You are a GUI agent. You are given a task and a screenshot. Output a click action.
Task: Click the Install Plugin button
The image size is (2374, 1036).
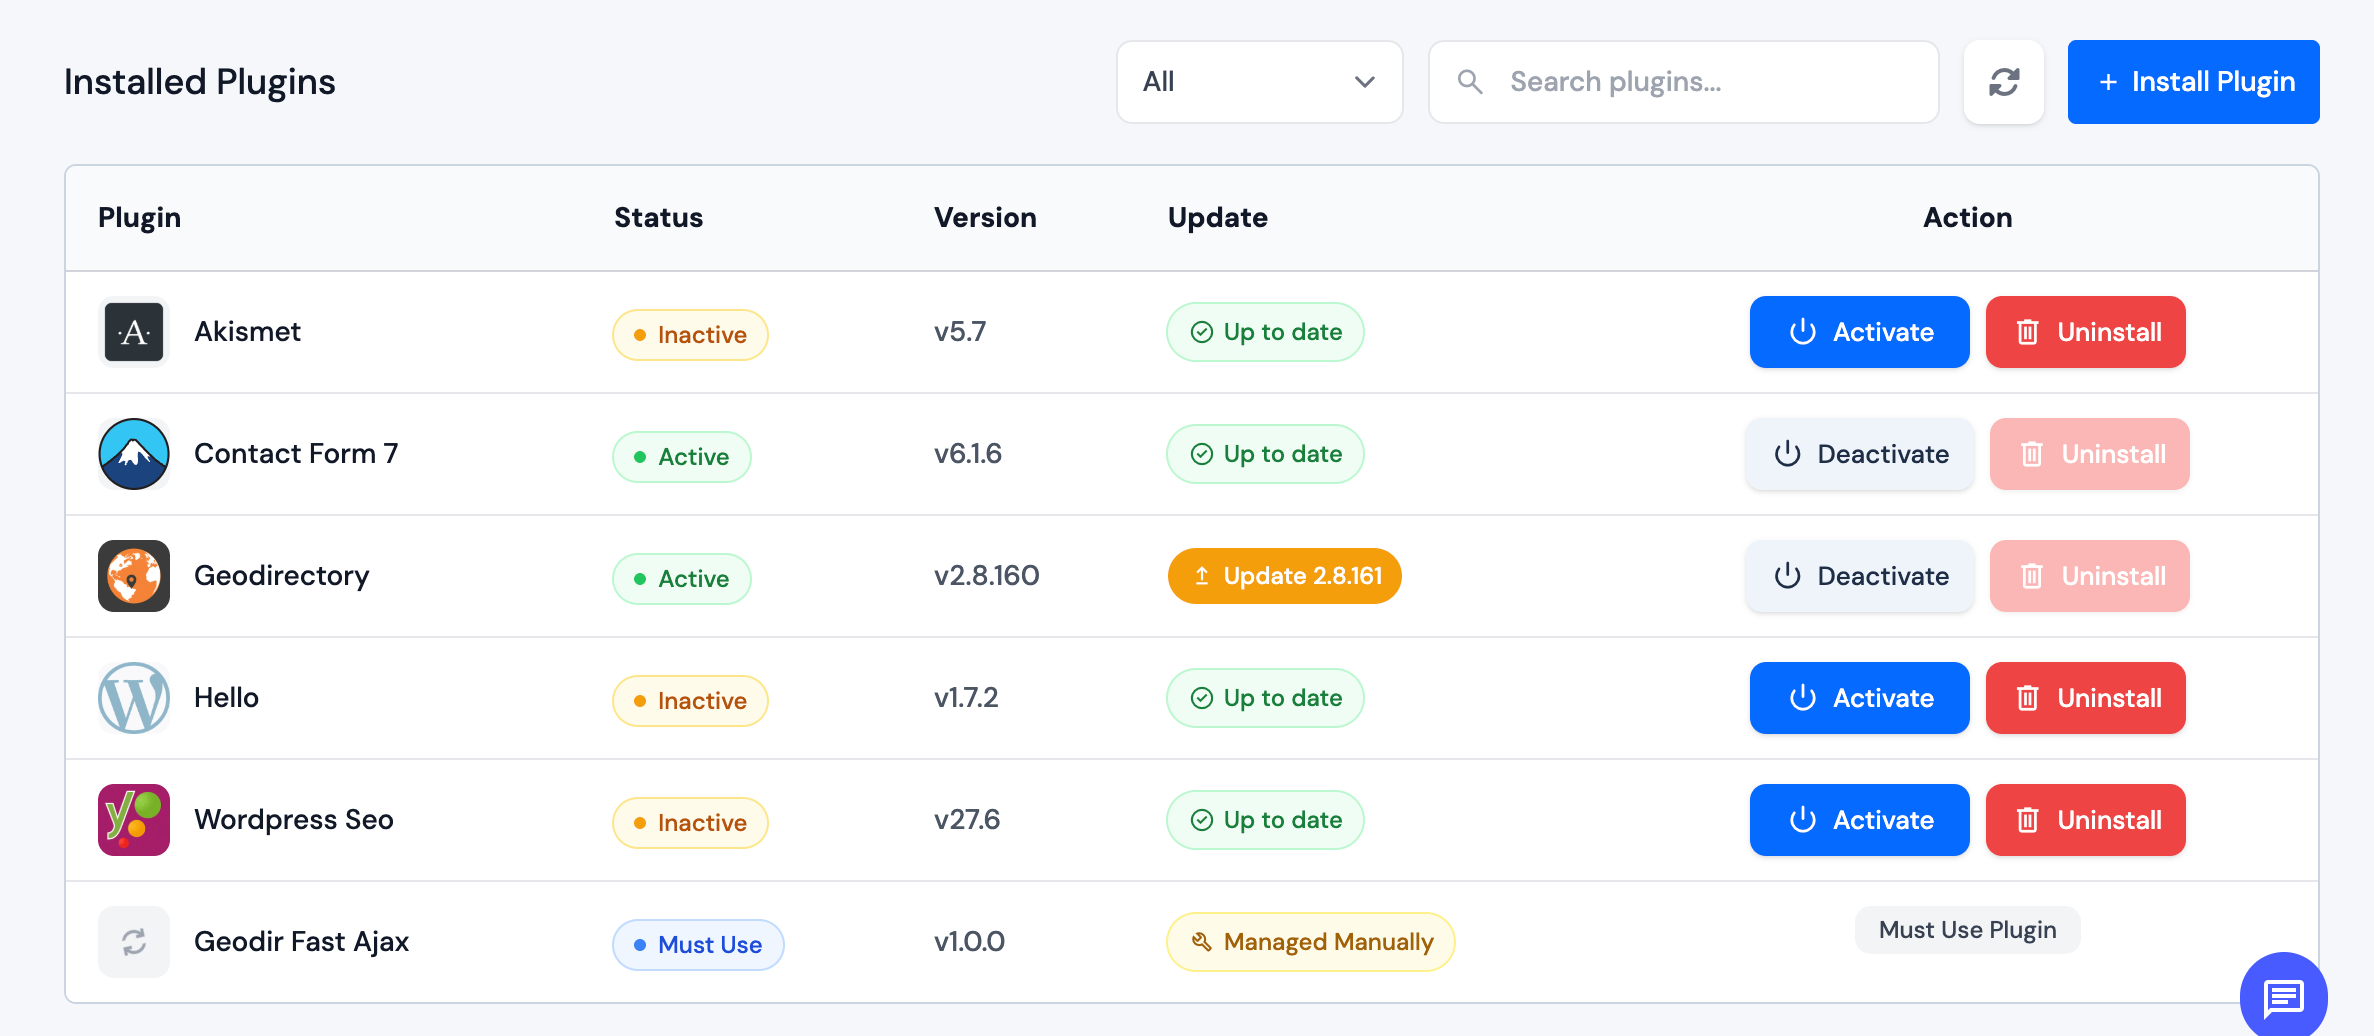click(x=2194, y=82)
